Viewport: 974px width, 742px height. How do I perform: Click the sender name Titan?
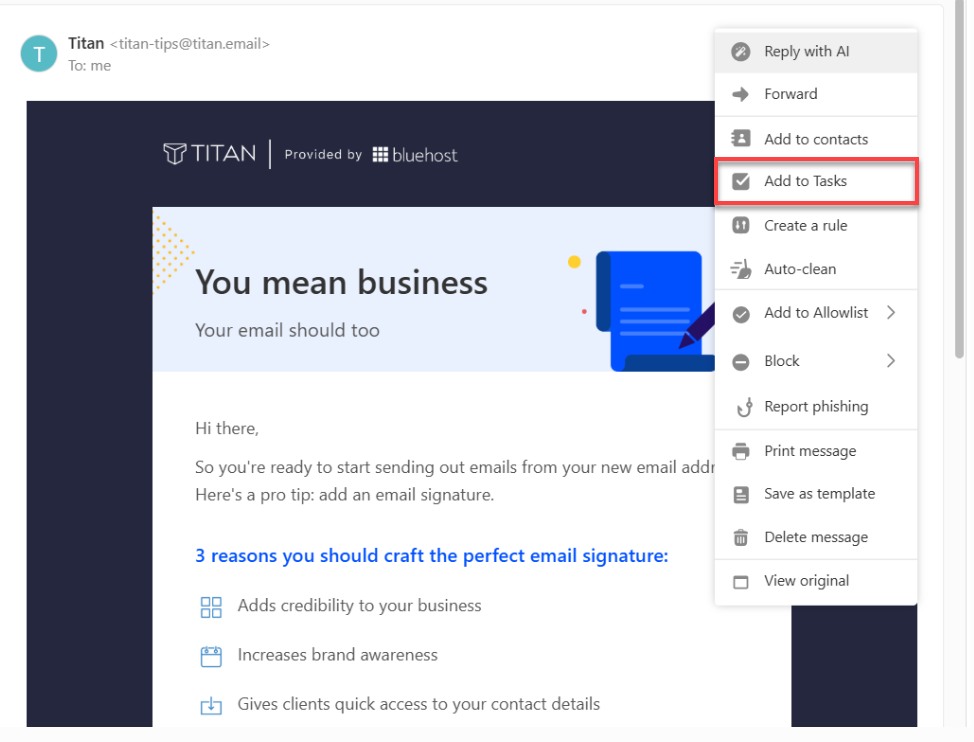click(x=86, y=43)
